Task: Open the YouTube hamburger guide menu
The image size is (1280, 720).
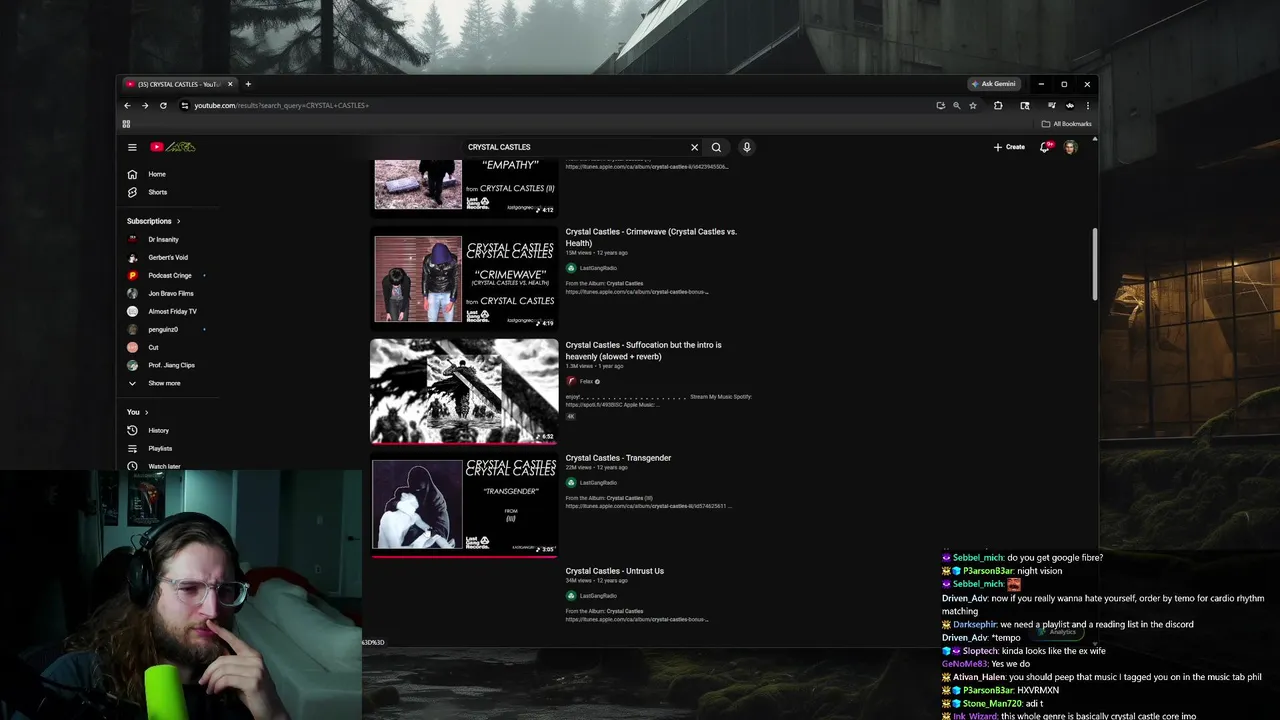Action: 132,147
